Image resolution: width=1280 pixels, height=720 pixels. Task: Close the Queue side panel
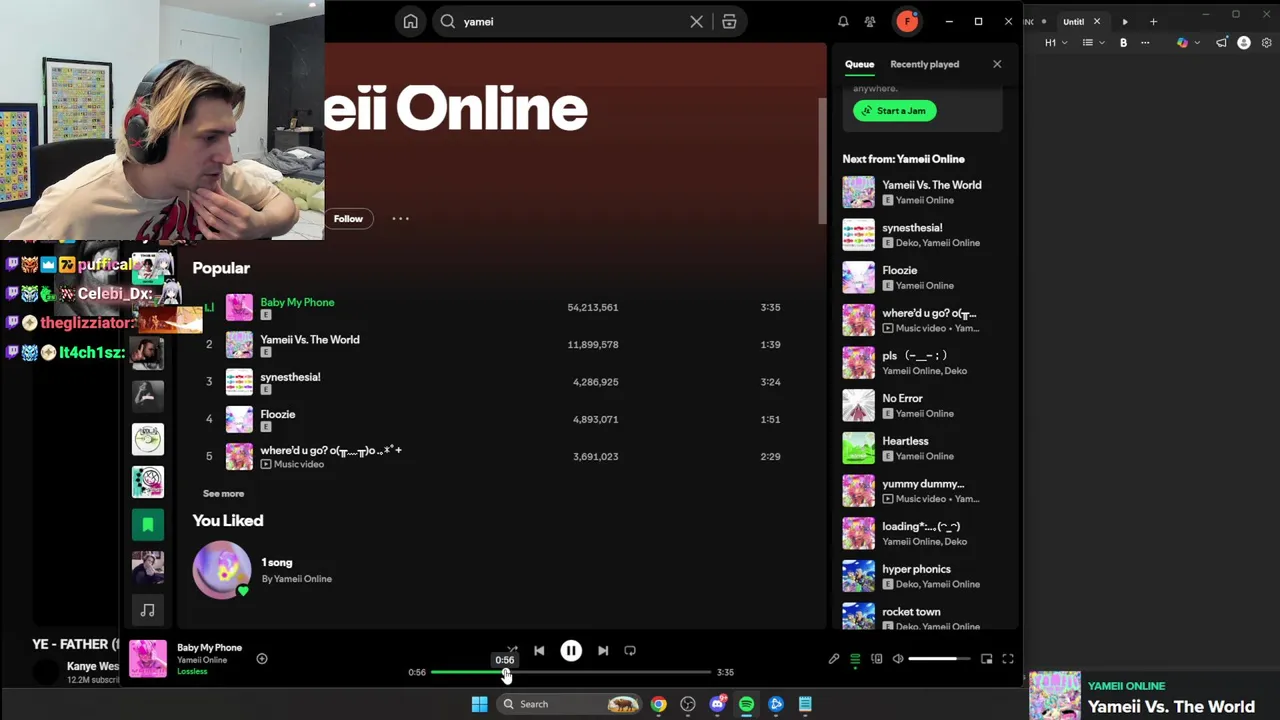997,64
